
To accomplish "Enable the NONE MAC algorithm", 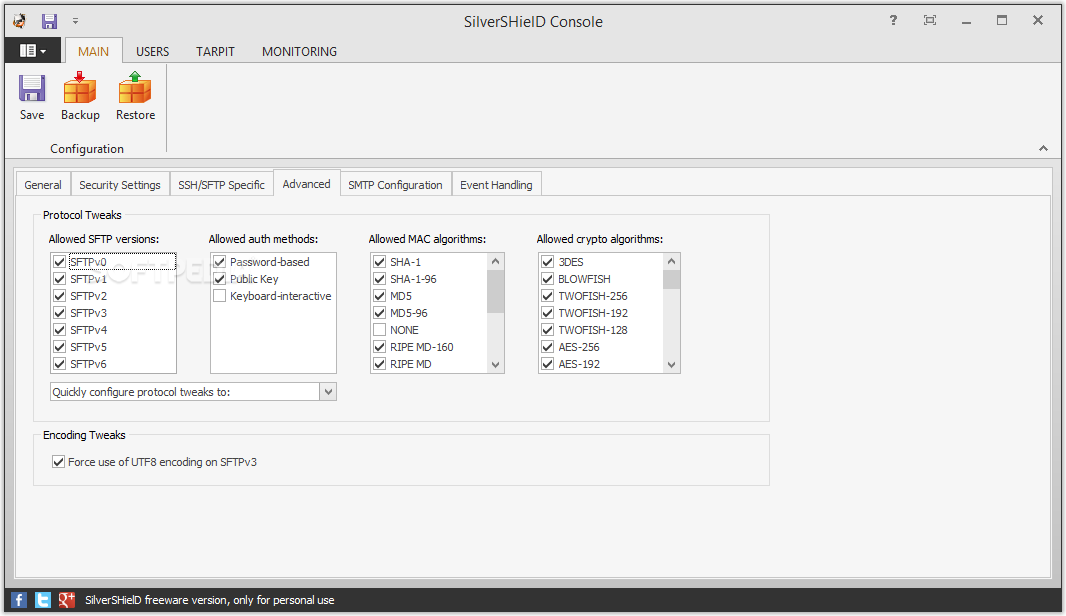I will click(380, 330).
